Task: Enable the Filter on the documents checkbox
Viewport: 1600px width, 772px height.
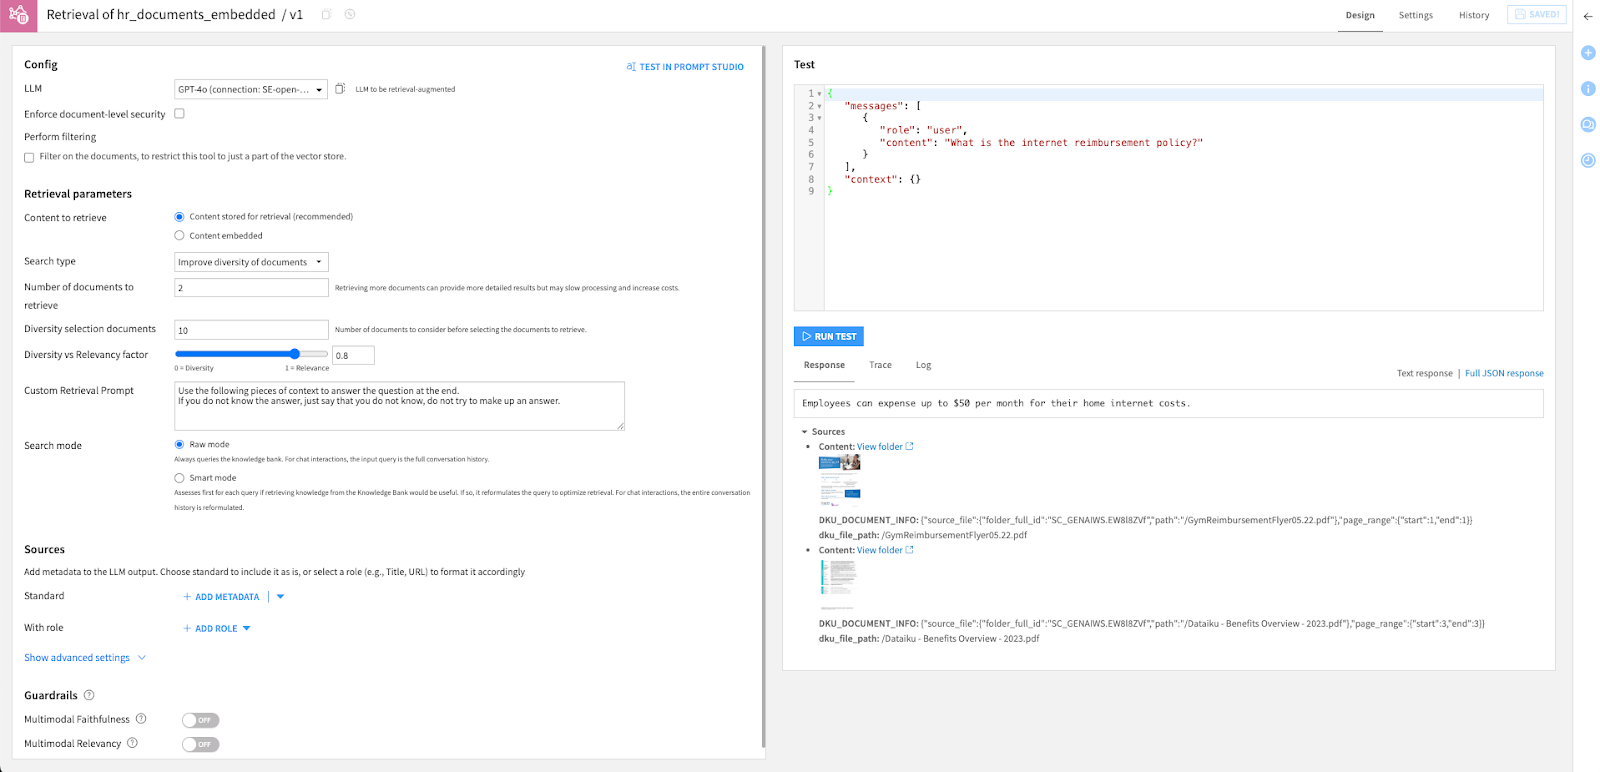Action: pyautogui.click(x=29, y=157)
